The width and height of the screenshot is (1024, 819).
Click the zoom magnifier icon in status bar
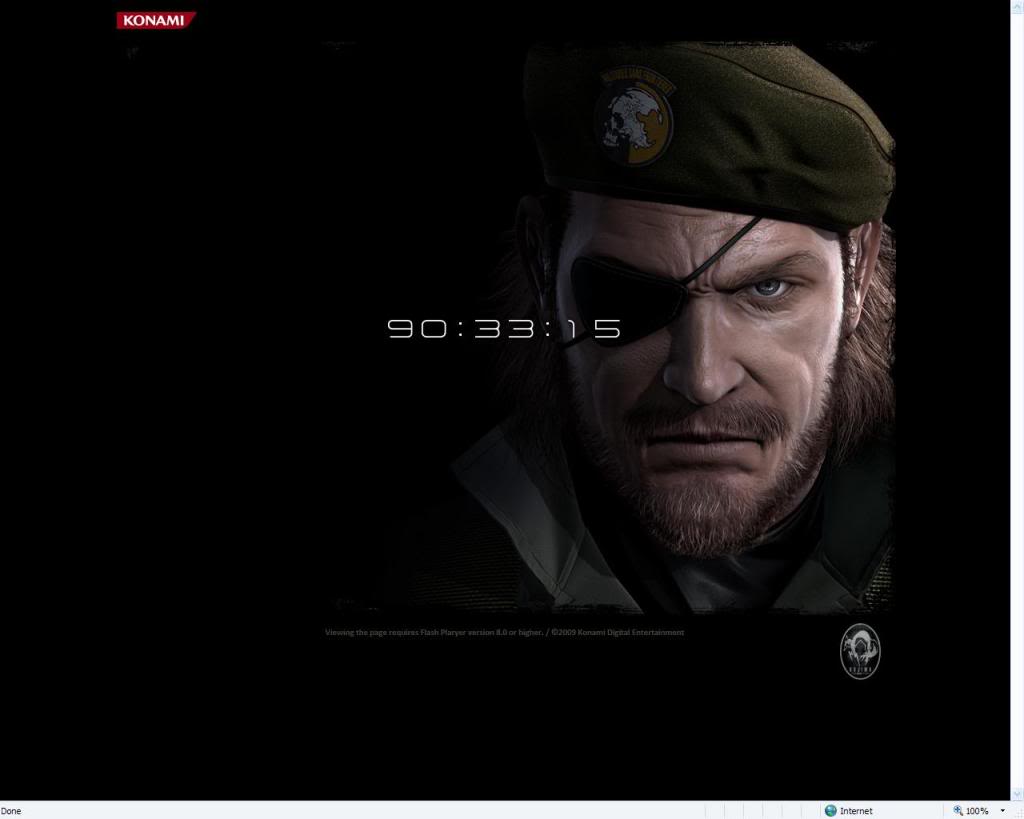tap(958, 811)
